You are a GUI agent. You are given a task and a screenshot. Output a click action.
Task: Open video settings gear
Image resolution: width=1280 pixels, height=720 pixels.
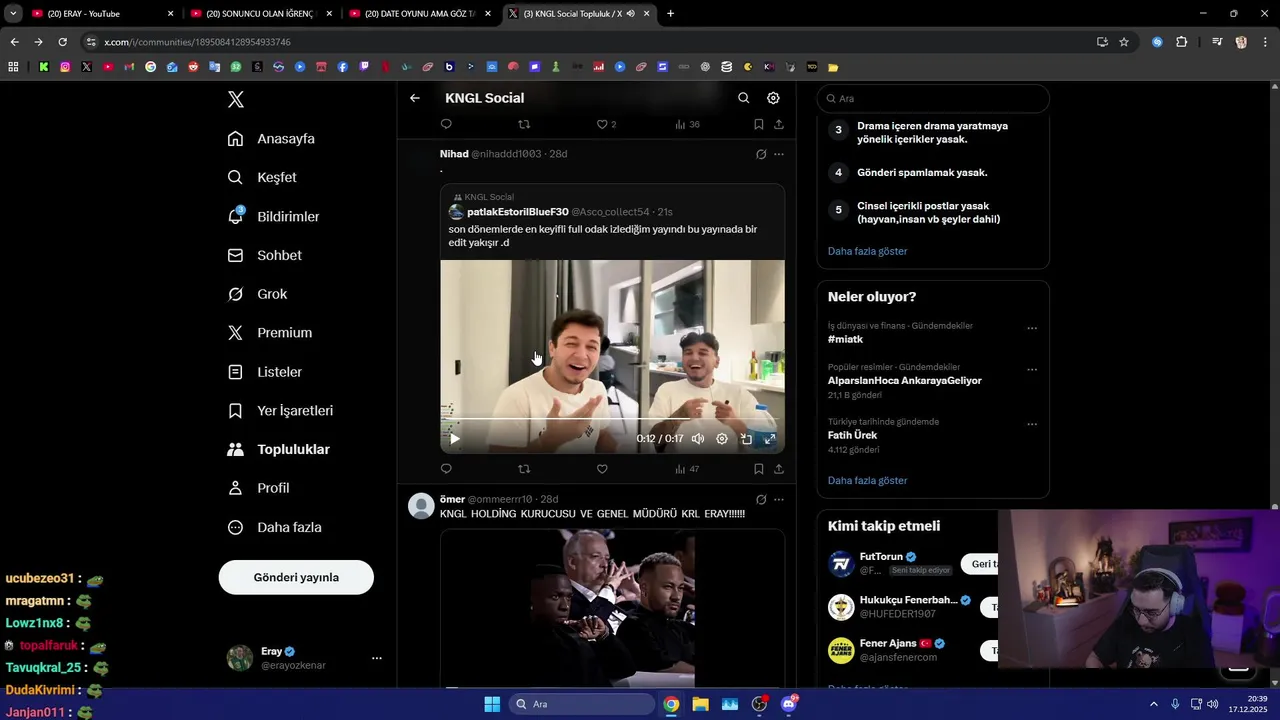click(722, 439)
